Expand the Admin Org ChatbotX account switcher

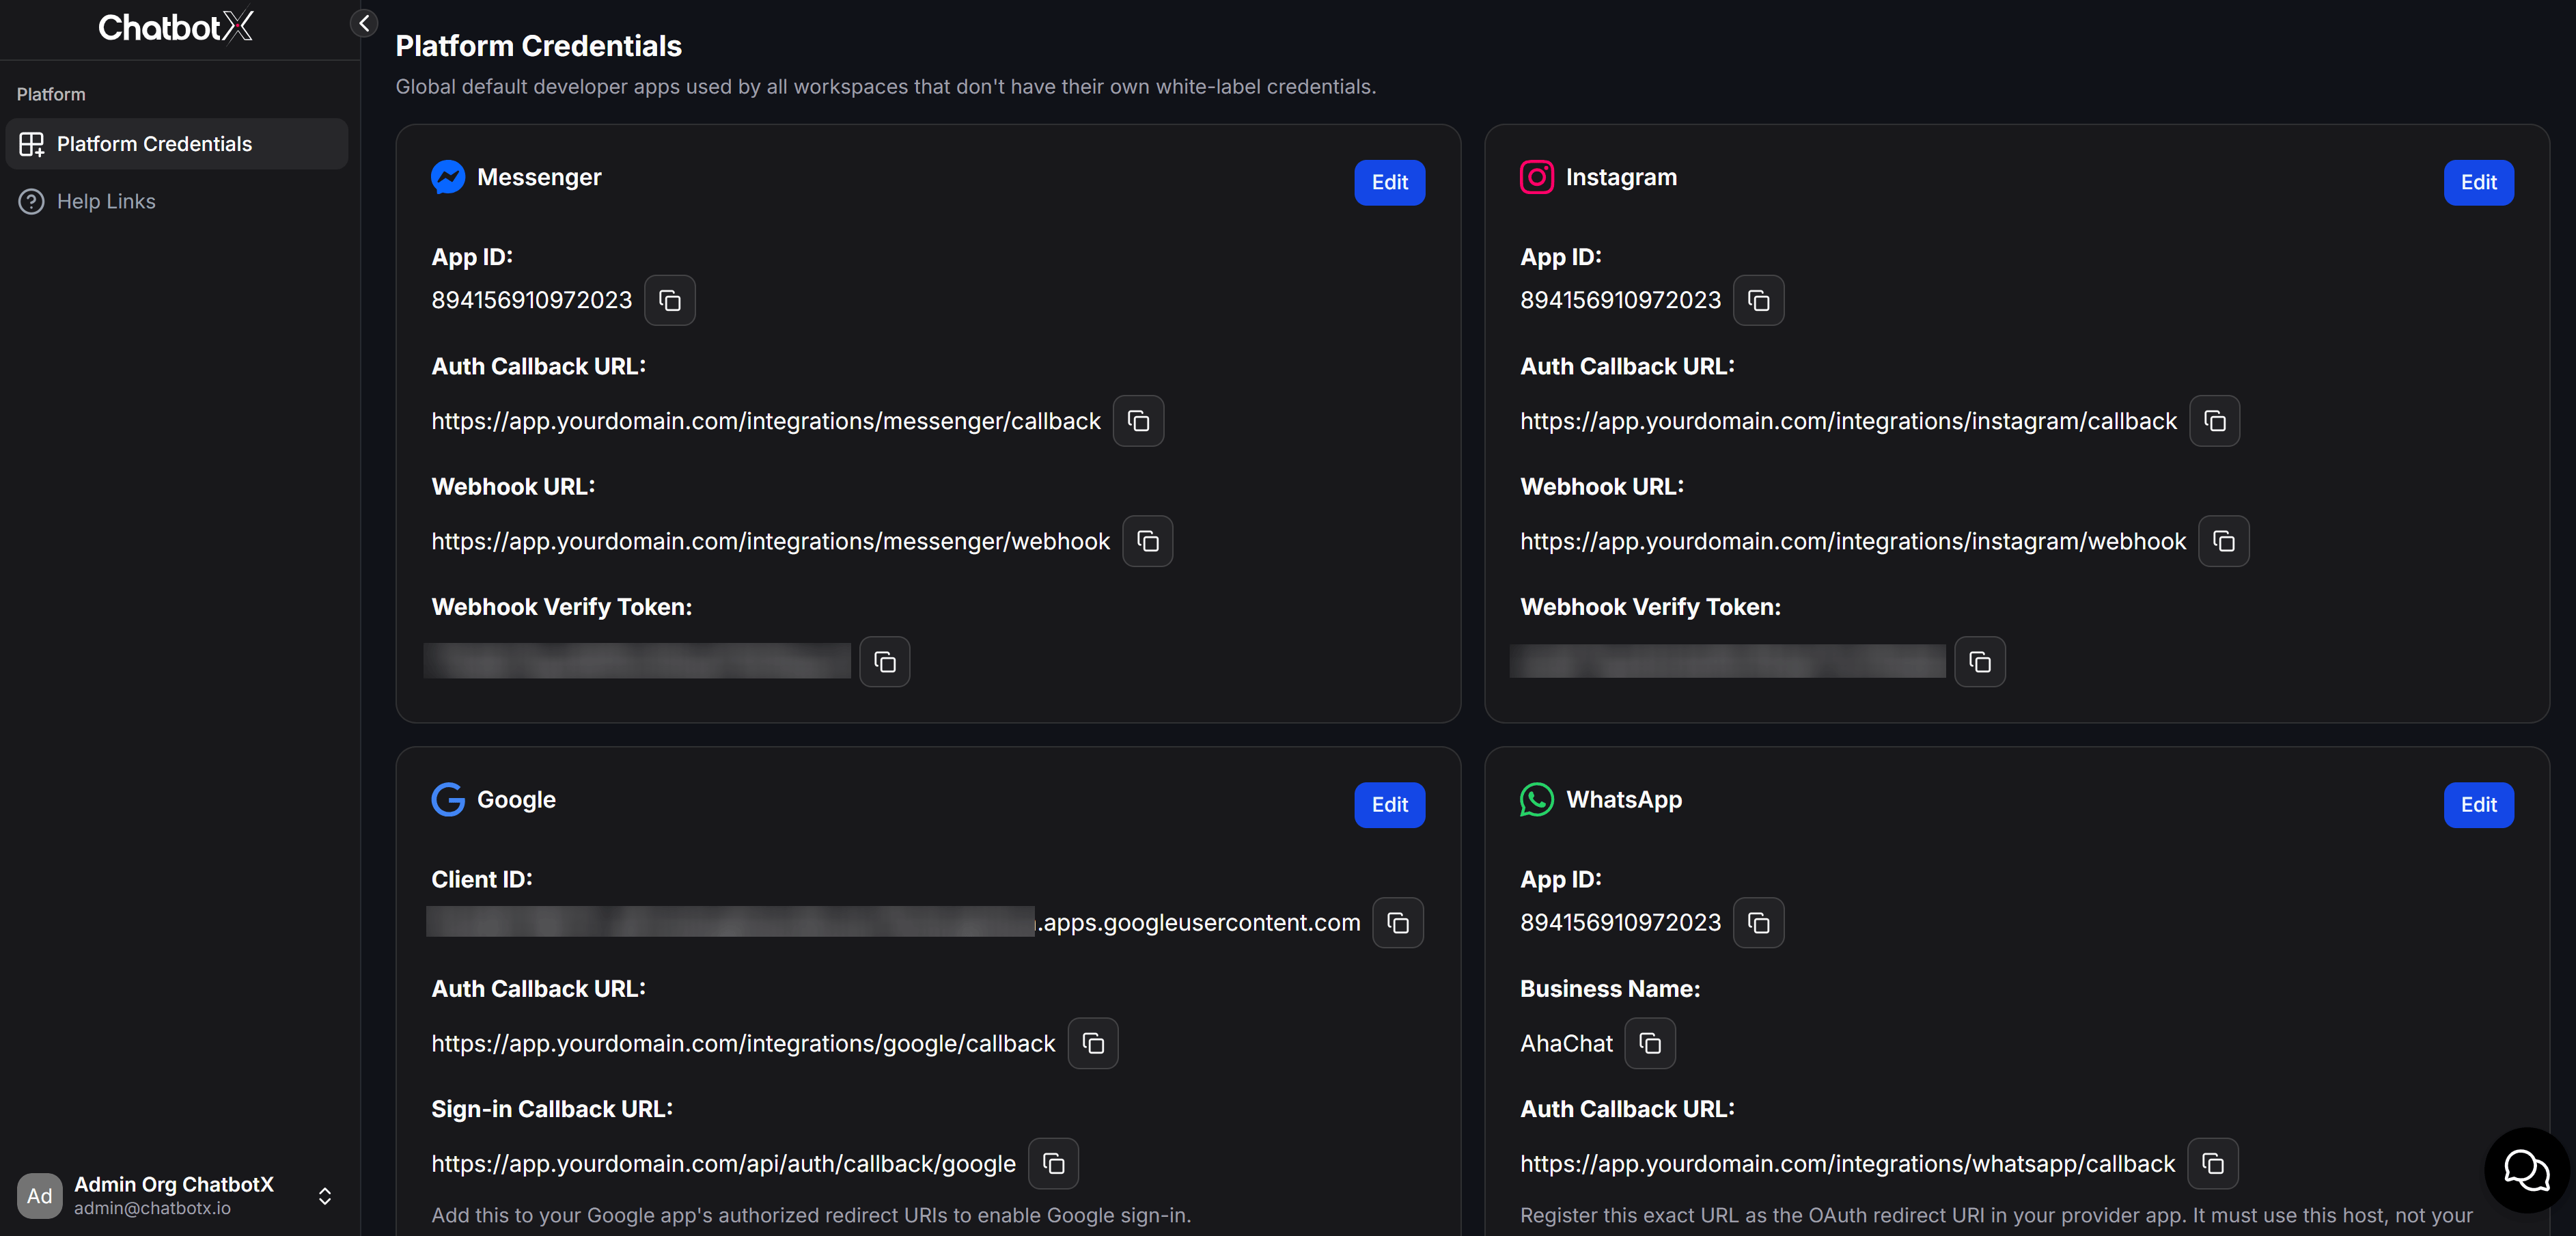pyautogui.click(x=324, y=1195)
